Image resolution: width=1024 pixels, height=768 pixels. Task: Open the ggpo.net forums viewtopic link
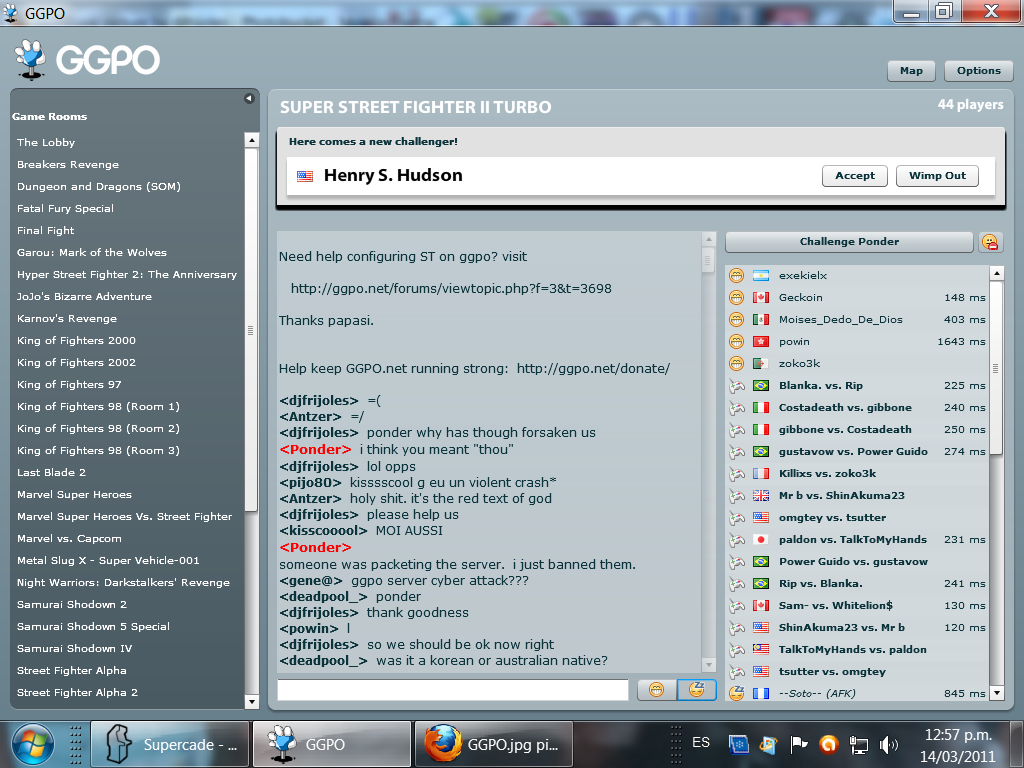[451, 289]
